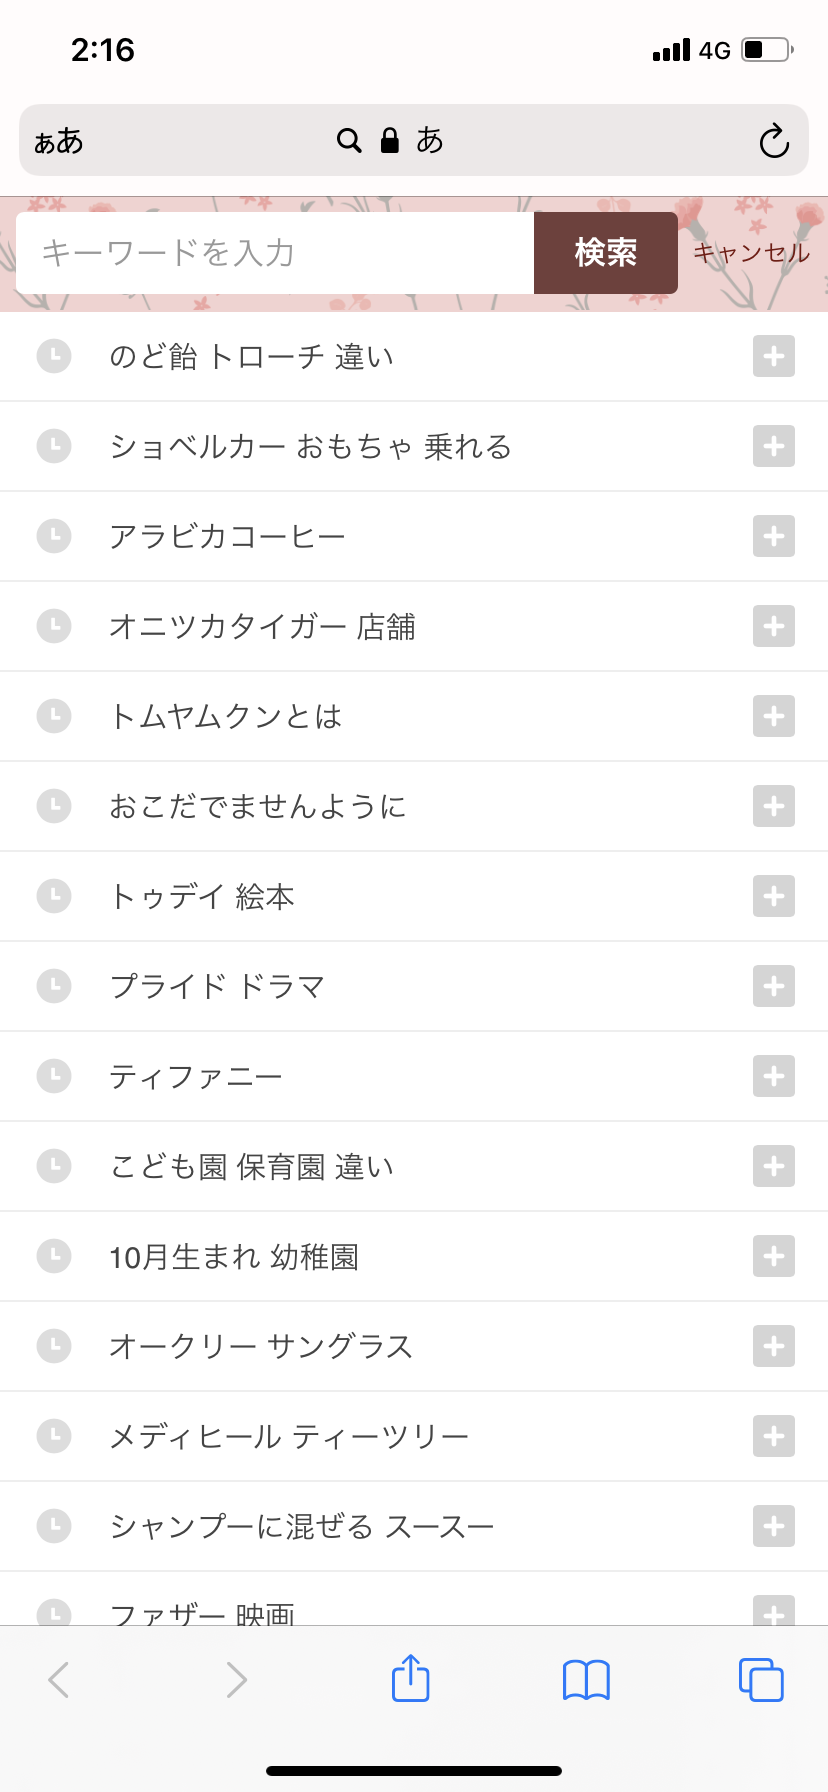Insert シャンプーに混ぜる スースー via its plus icon
828x1792 pixels.
[773, 1526]
